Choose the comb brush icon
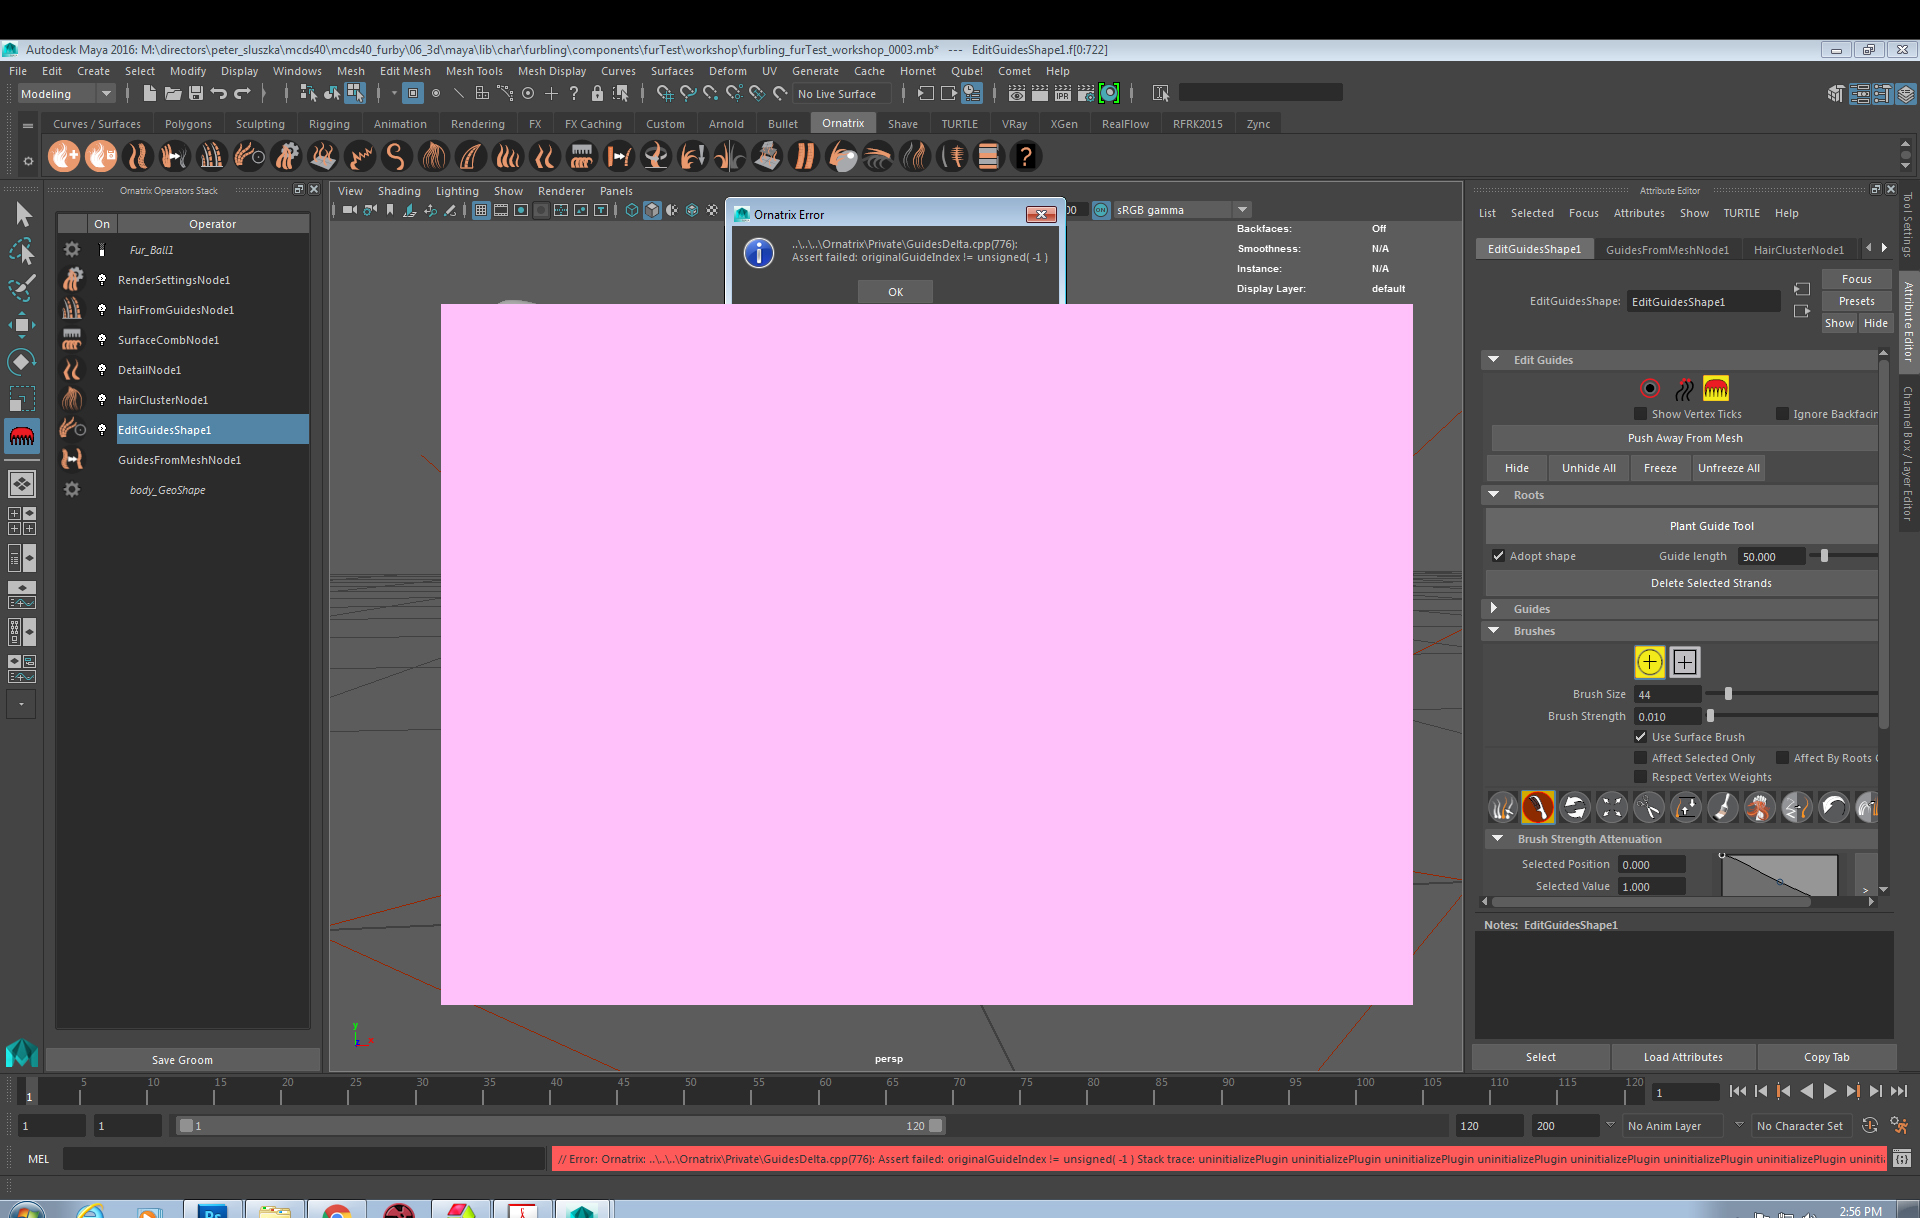The width and height of the screenshot is (1920, 1218). coord(1538,807)
